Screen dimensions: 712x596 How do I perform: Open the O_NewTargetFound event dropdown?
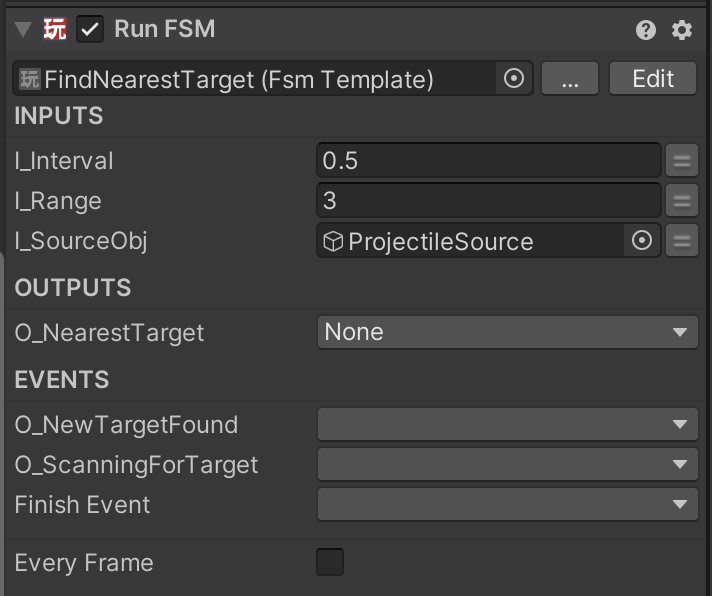[507, 424]
